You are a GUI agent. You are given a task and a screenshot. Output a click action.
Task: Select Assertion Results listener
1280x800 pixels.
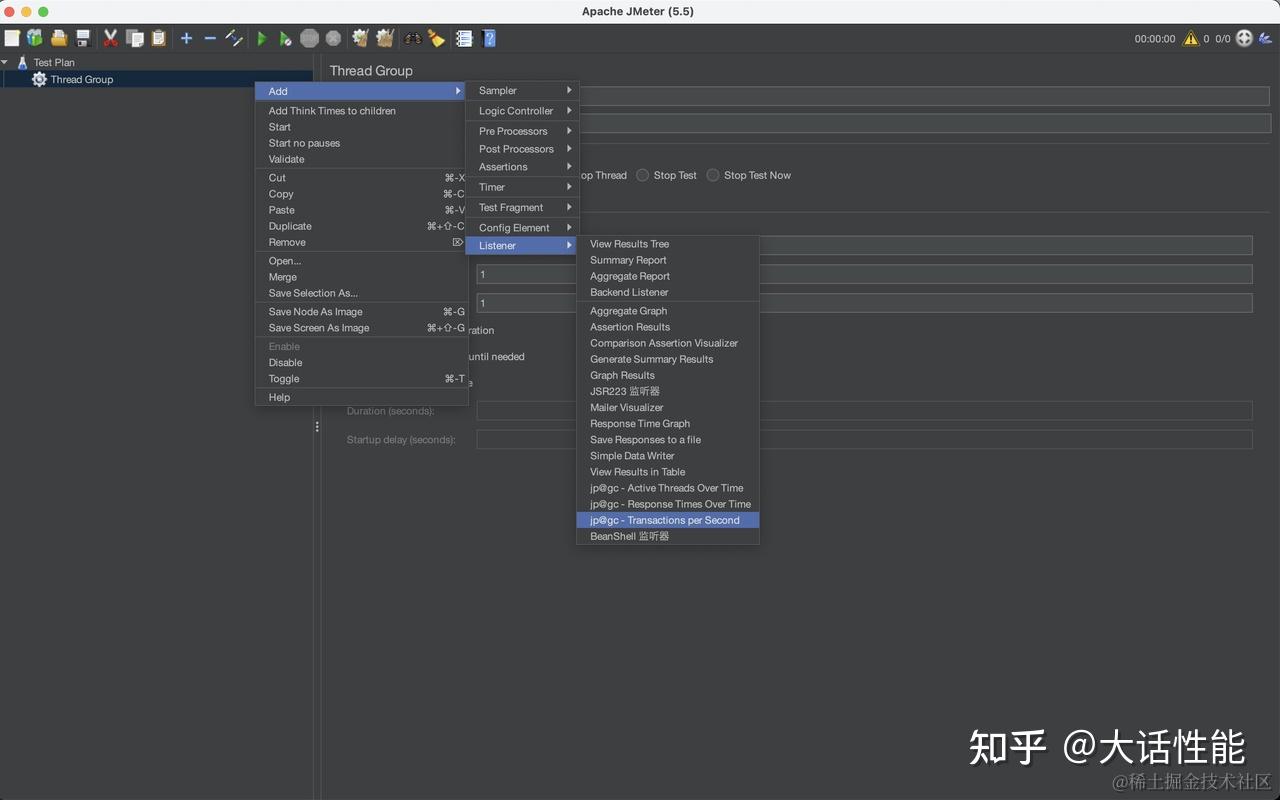click(x=668, y=327)
